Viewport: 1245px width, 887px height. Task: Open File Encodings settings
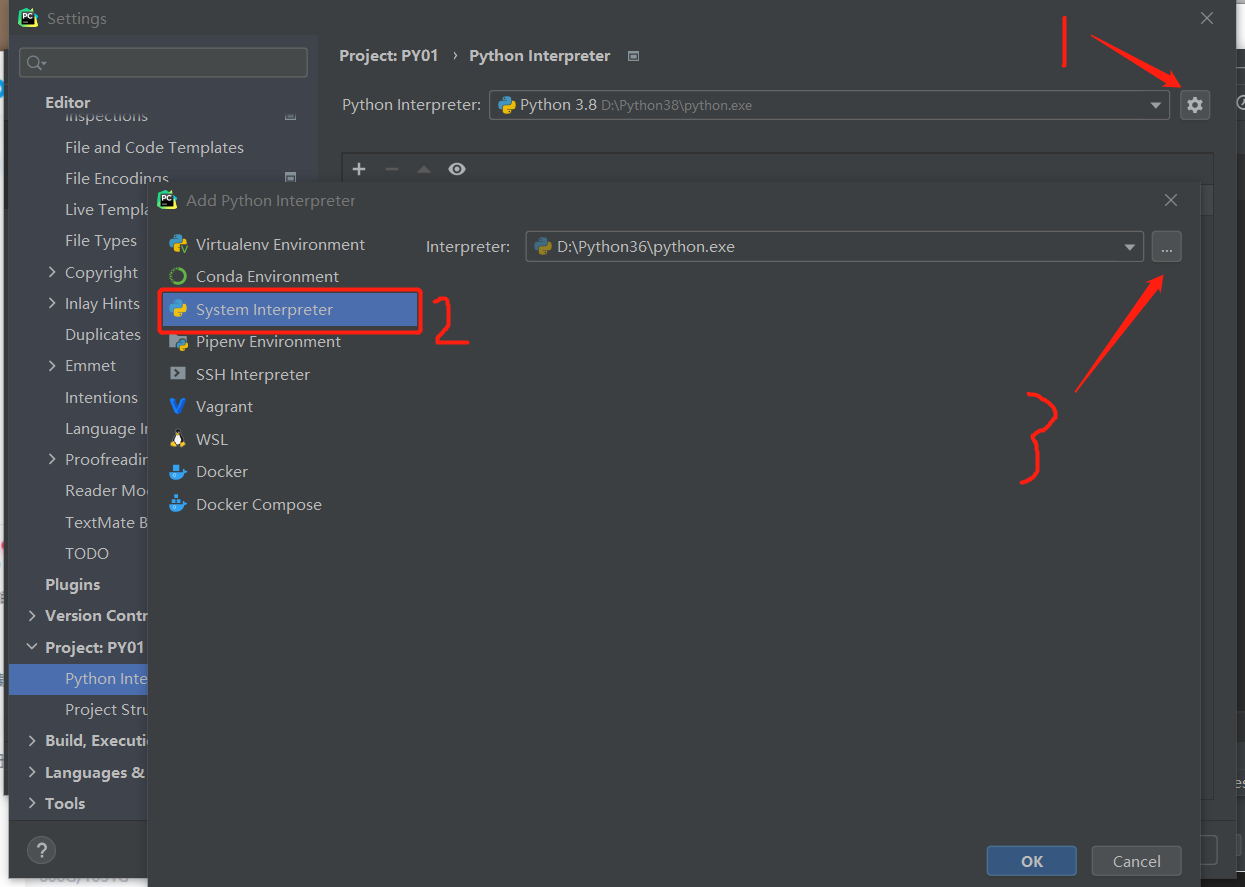pos(117,178)
